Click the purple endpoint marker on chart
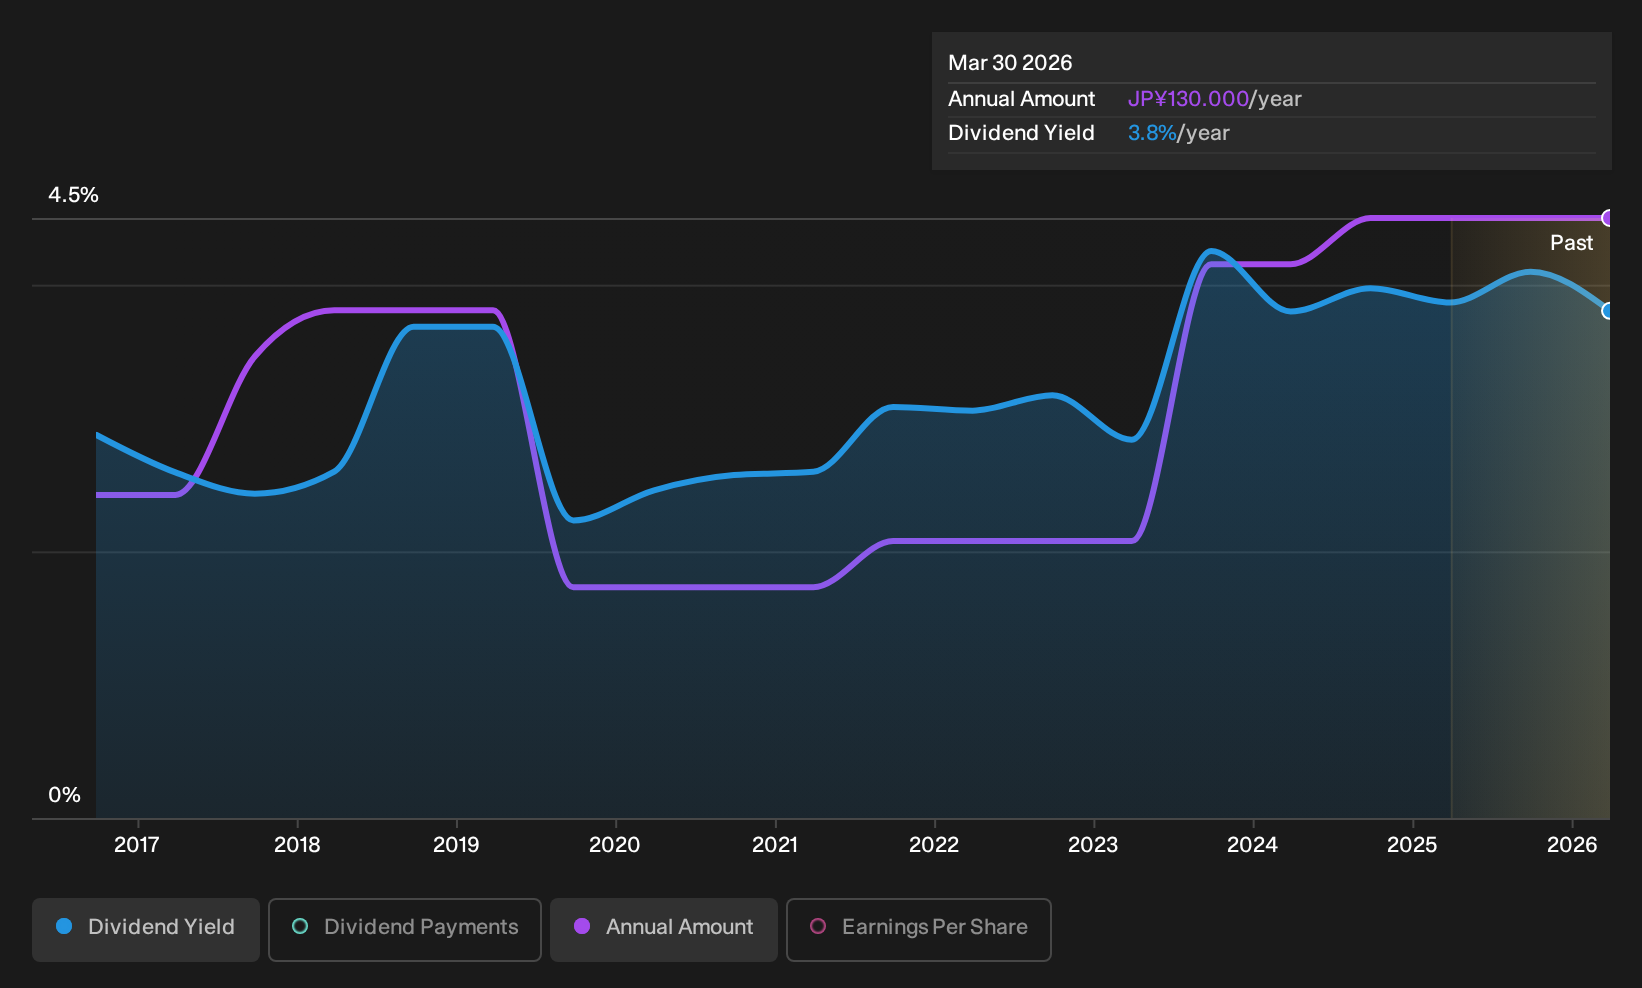The image size is (1642, 988). (x=1608, y=218)
